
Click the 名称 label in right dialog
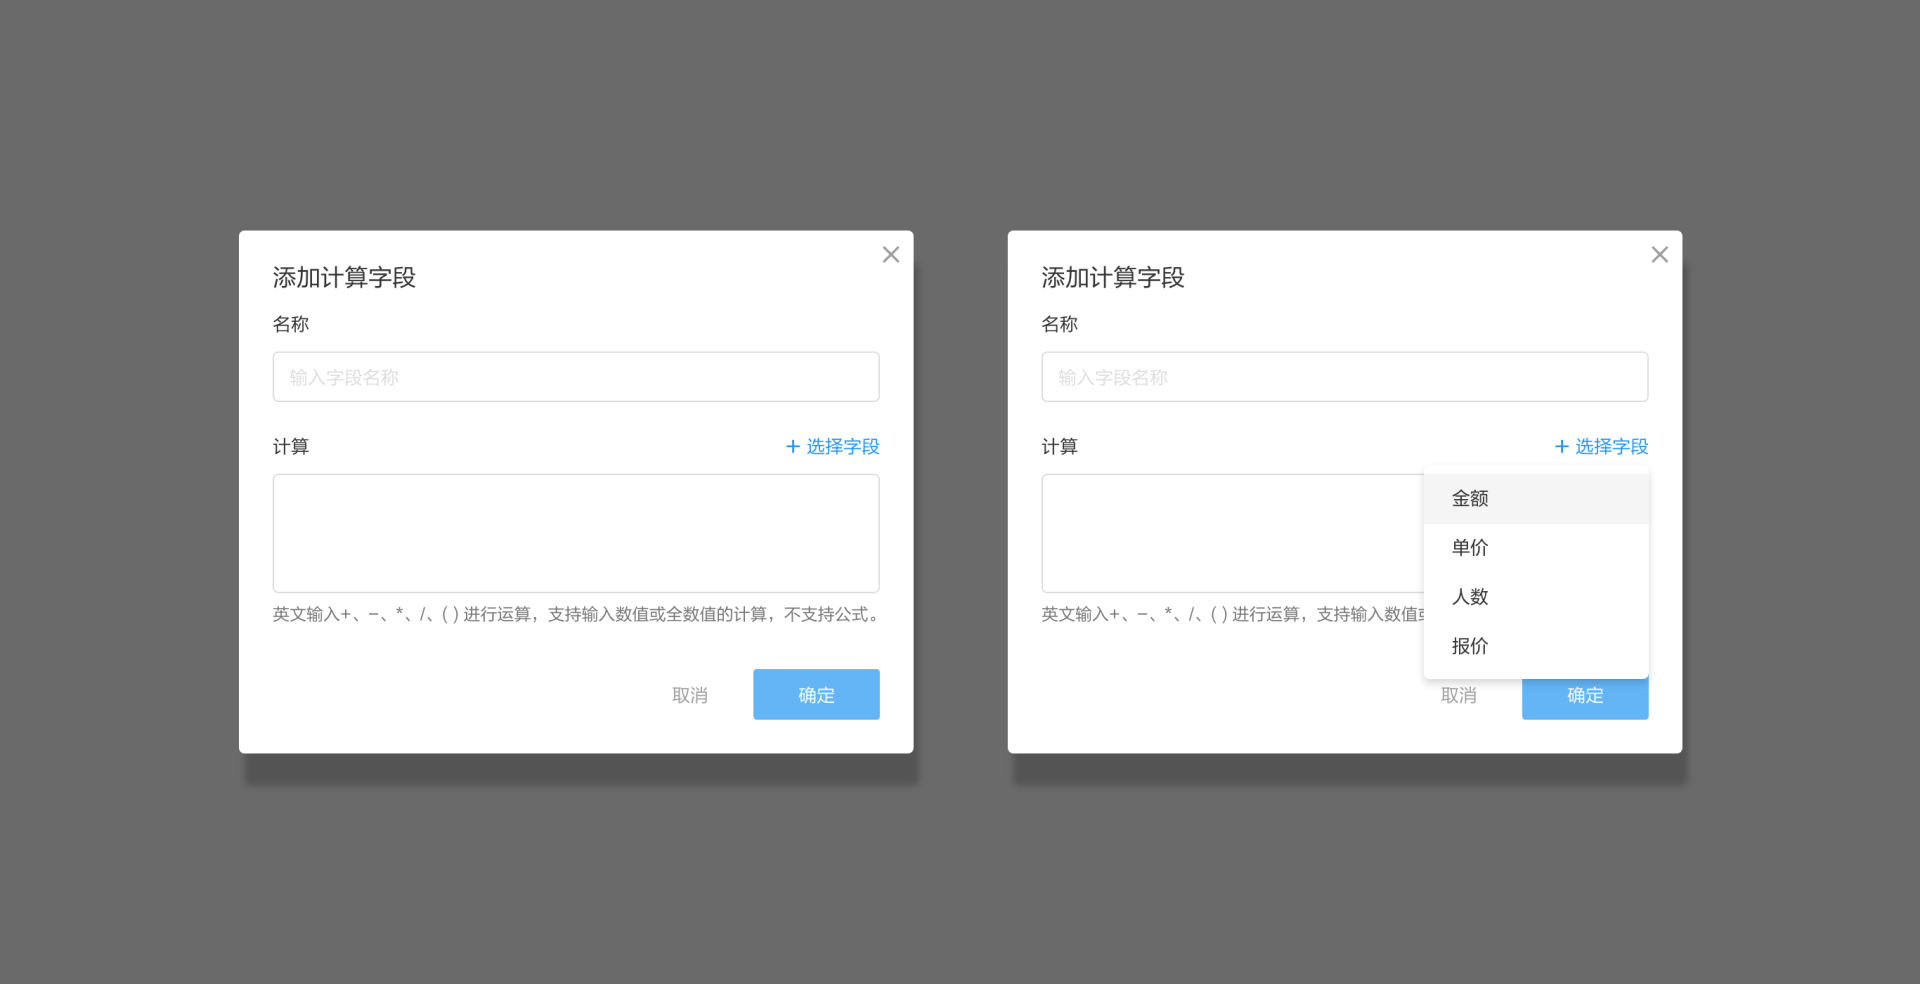point(1059,324)
